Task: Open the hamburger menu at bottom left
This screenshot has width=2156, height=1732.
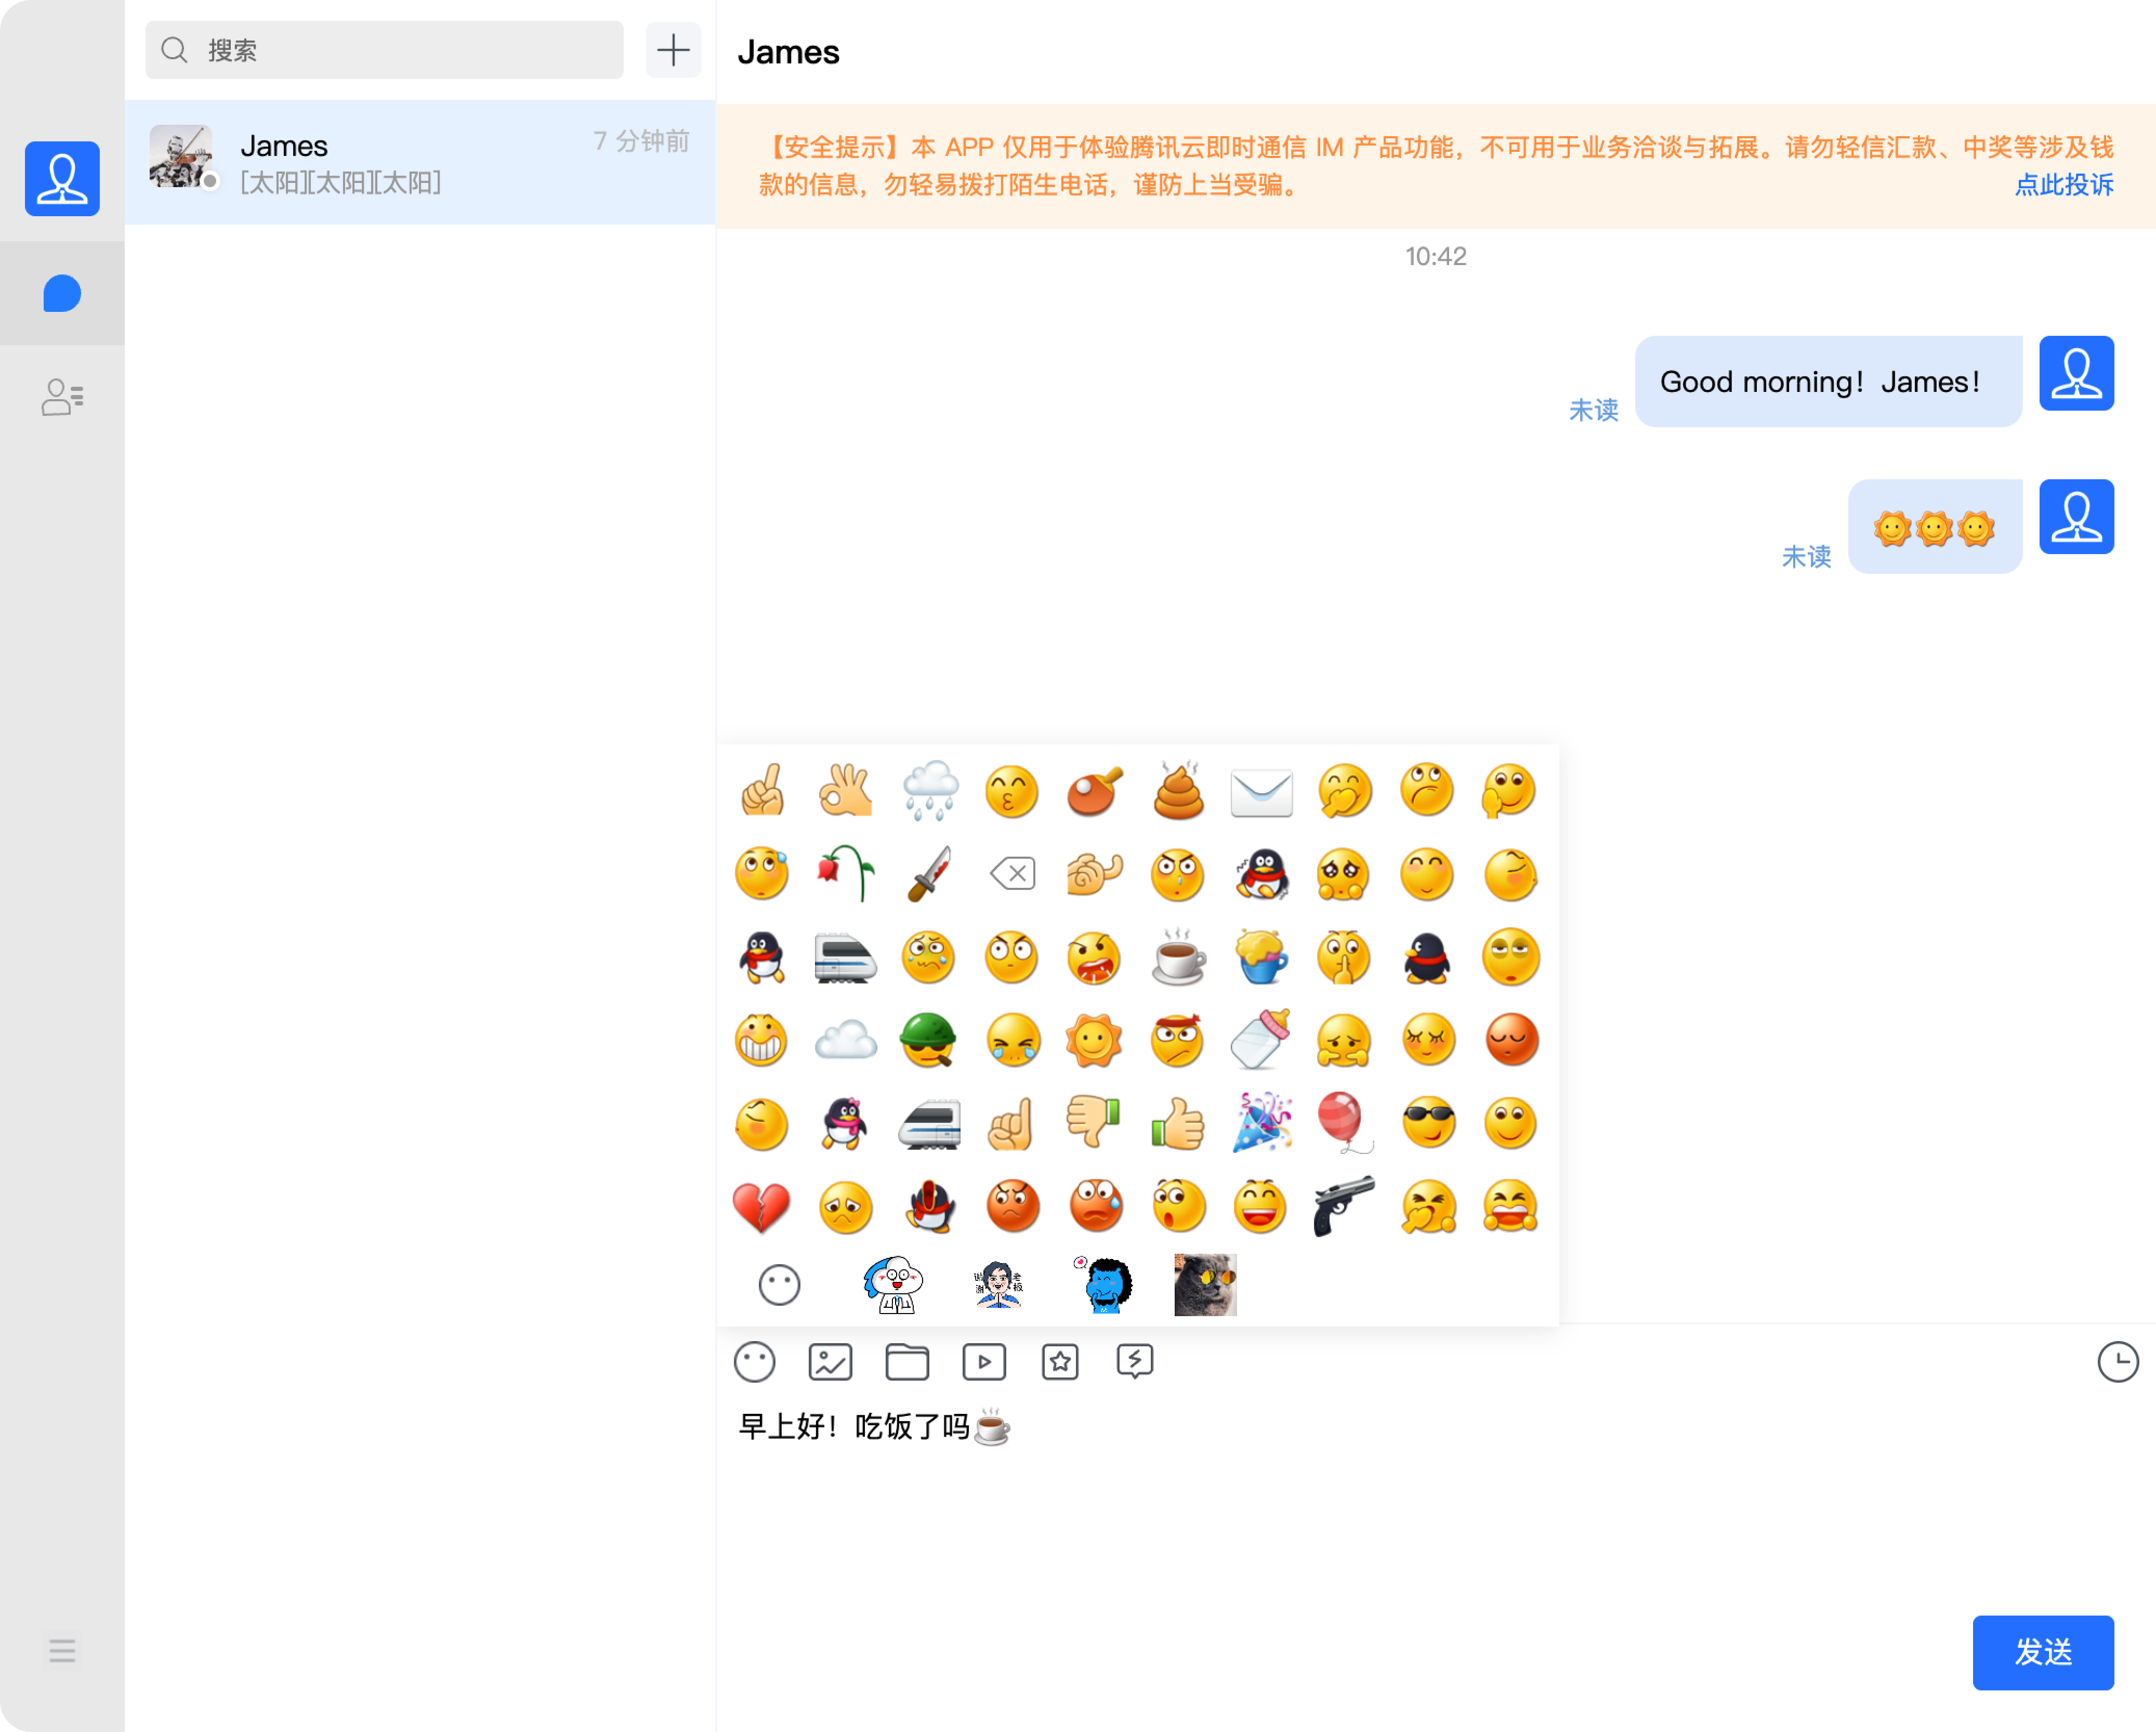Action: pos(62,1651)
